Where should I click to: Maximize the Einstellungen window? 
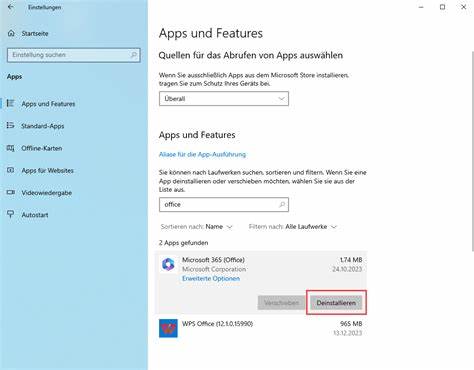point(442,7)
